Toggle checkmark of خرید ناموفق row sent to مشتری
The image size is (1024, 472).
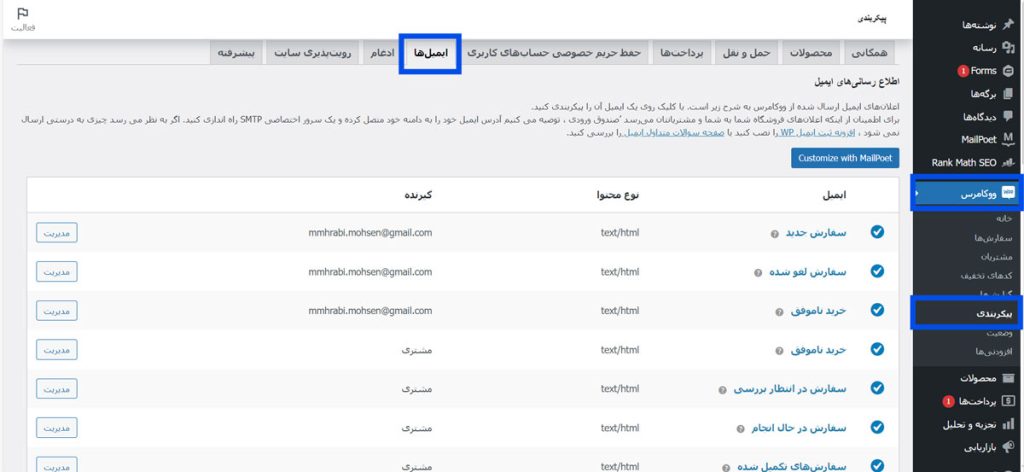coord(877,349)
